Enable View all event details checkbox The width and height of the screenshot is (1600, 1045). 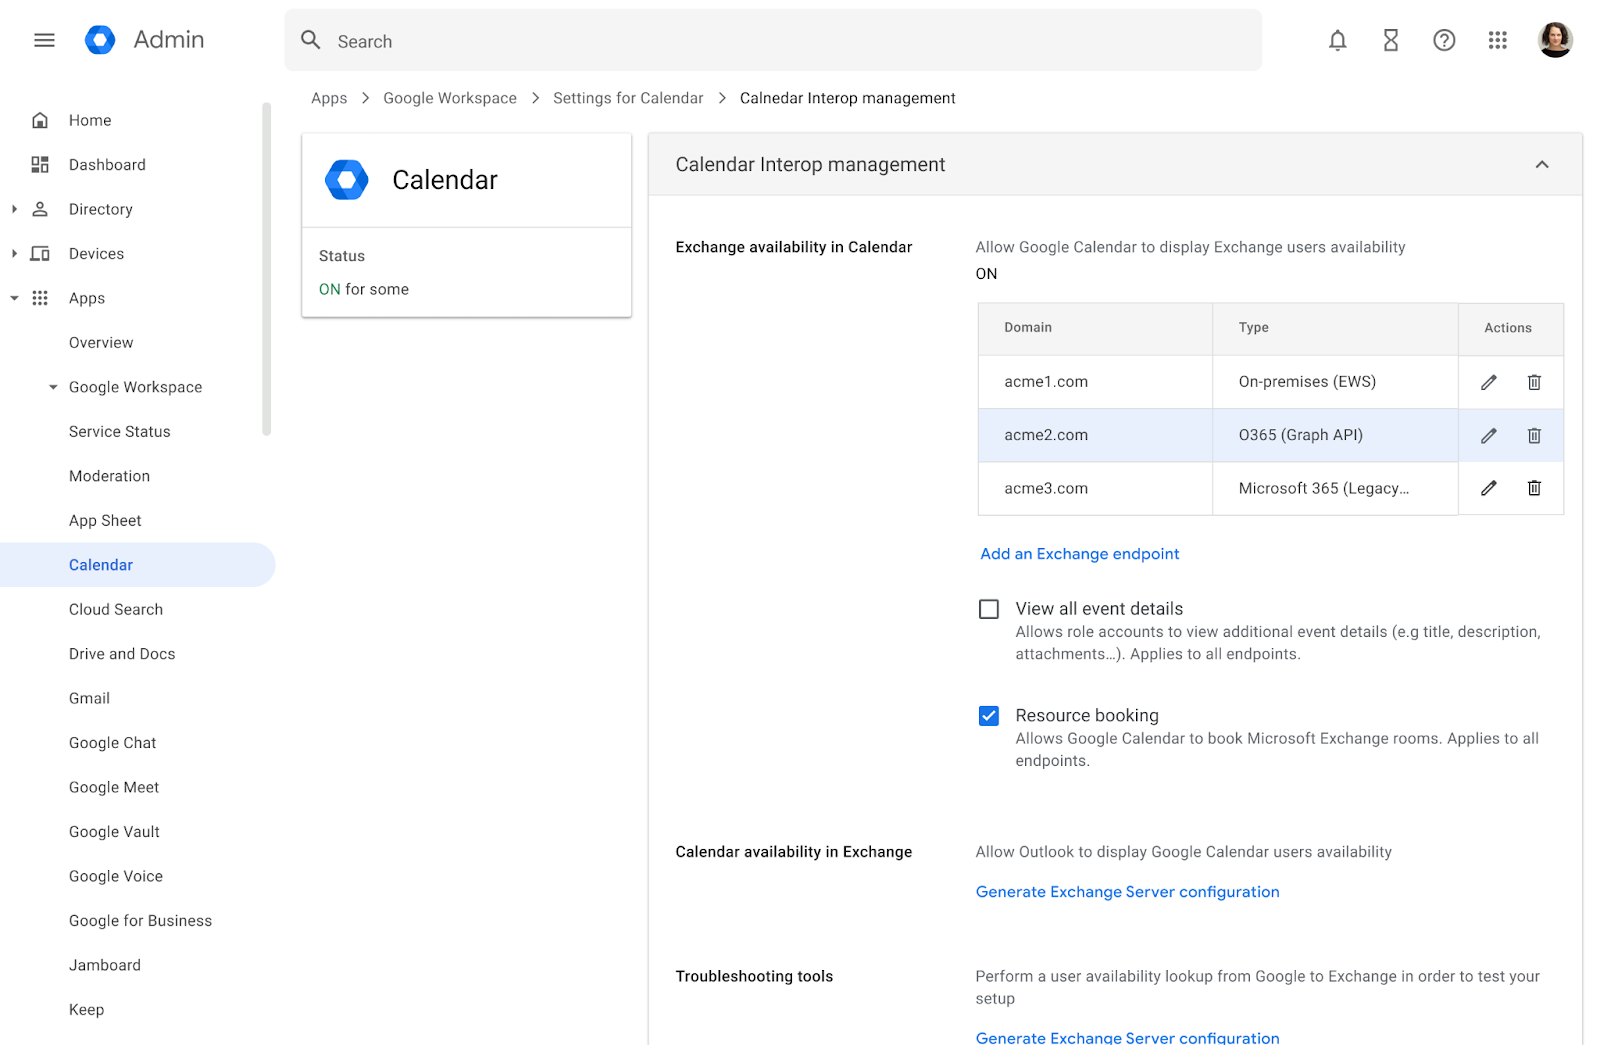989,609
